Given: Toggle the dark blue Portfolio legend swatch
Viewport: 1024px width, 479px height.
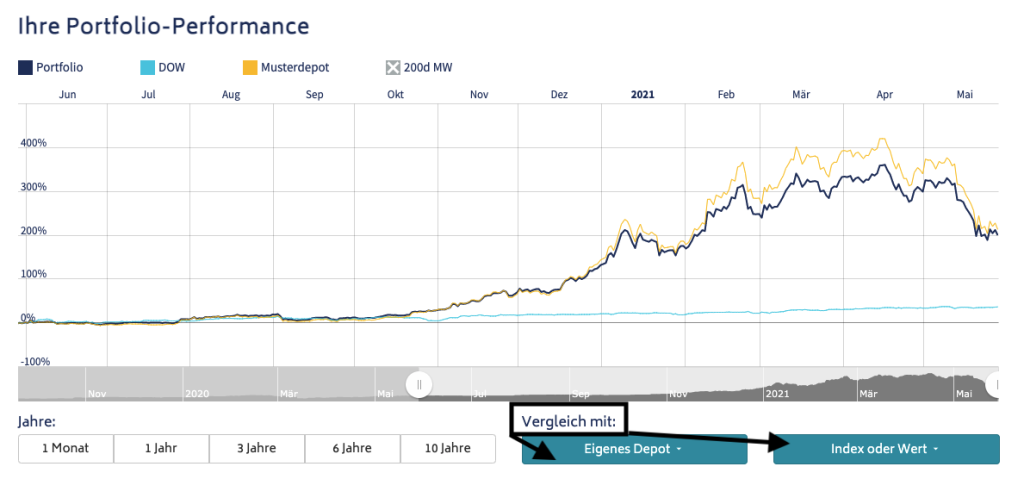Looking at the screenshot, I should click(x=25, y=68).
